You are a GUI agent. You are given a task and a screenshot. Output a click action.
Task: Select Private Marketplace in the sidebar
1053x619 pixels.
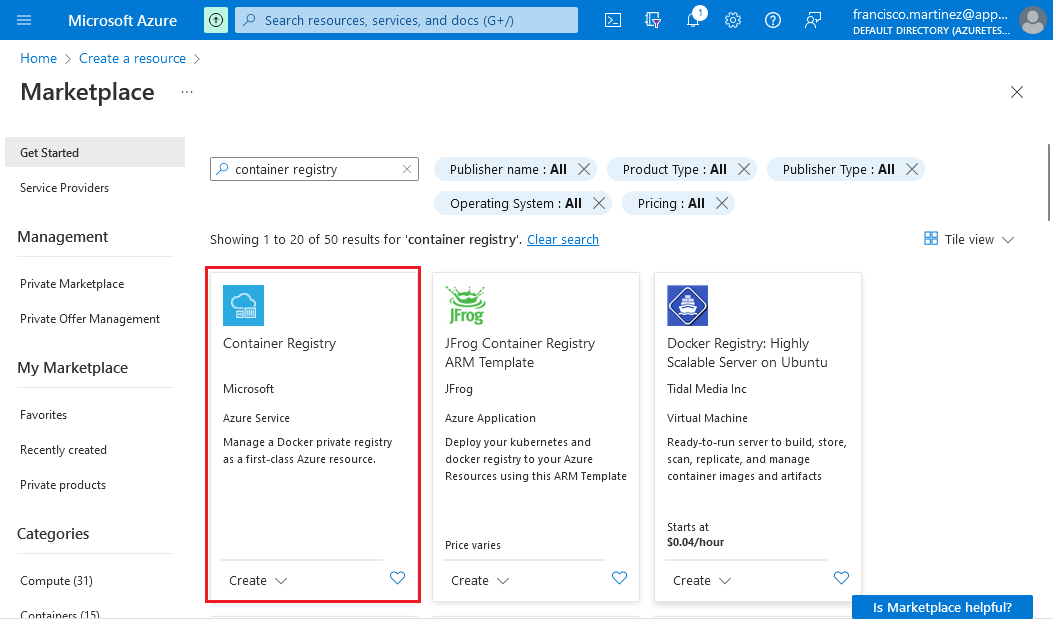71,284
